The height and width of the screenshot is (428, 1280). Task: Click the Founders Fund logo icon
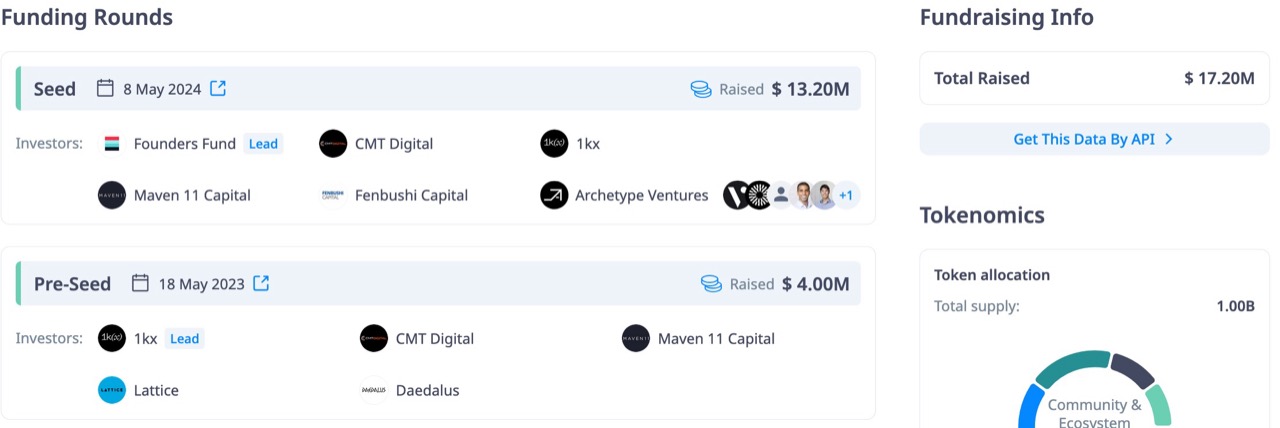point(112,144)
